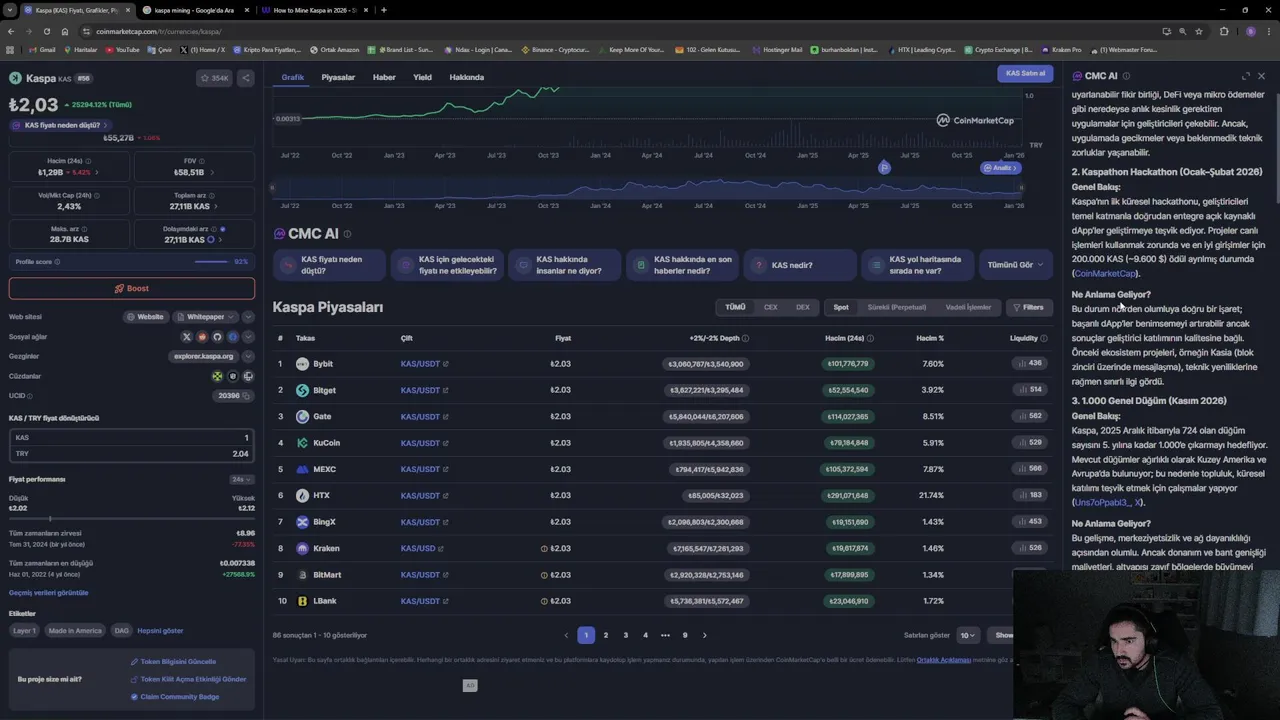Switch to Haber tab
The image size is (1280, 720).
pyautogui.click(x=384, y=77)
